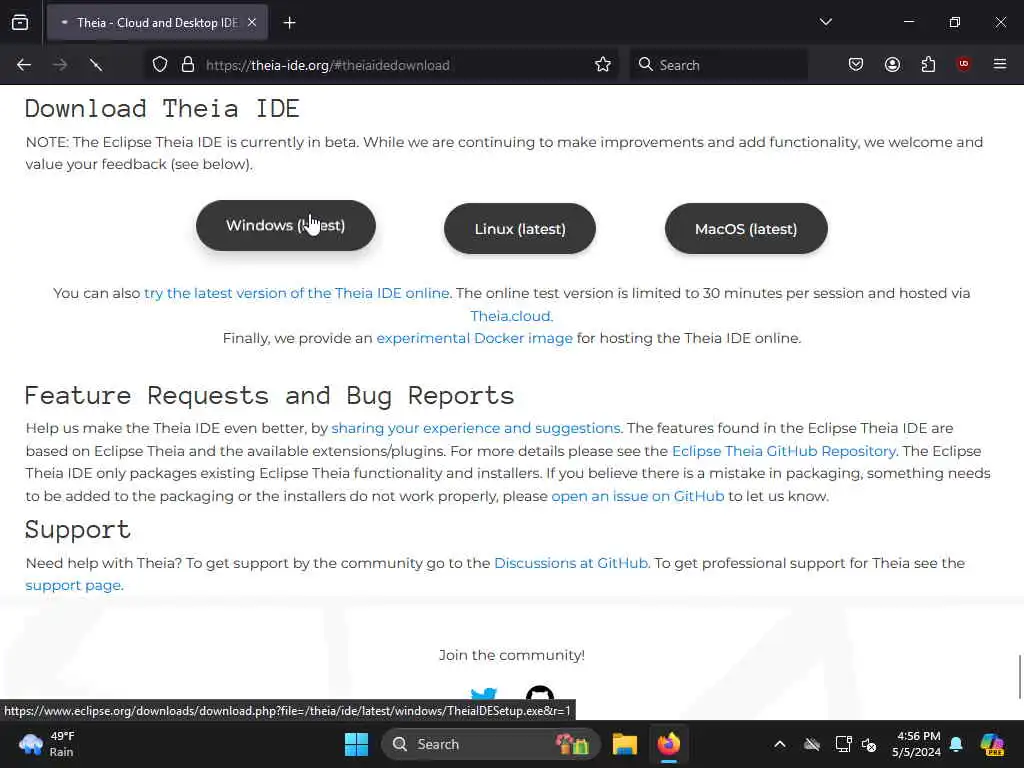
Task: Open Firefox application hamburger menu
Action: coord(1000,64)
